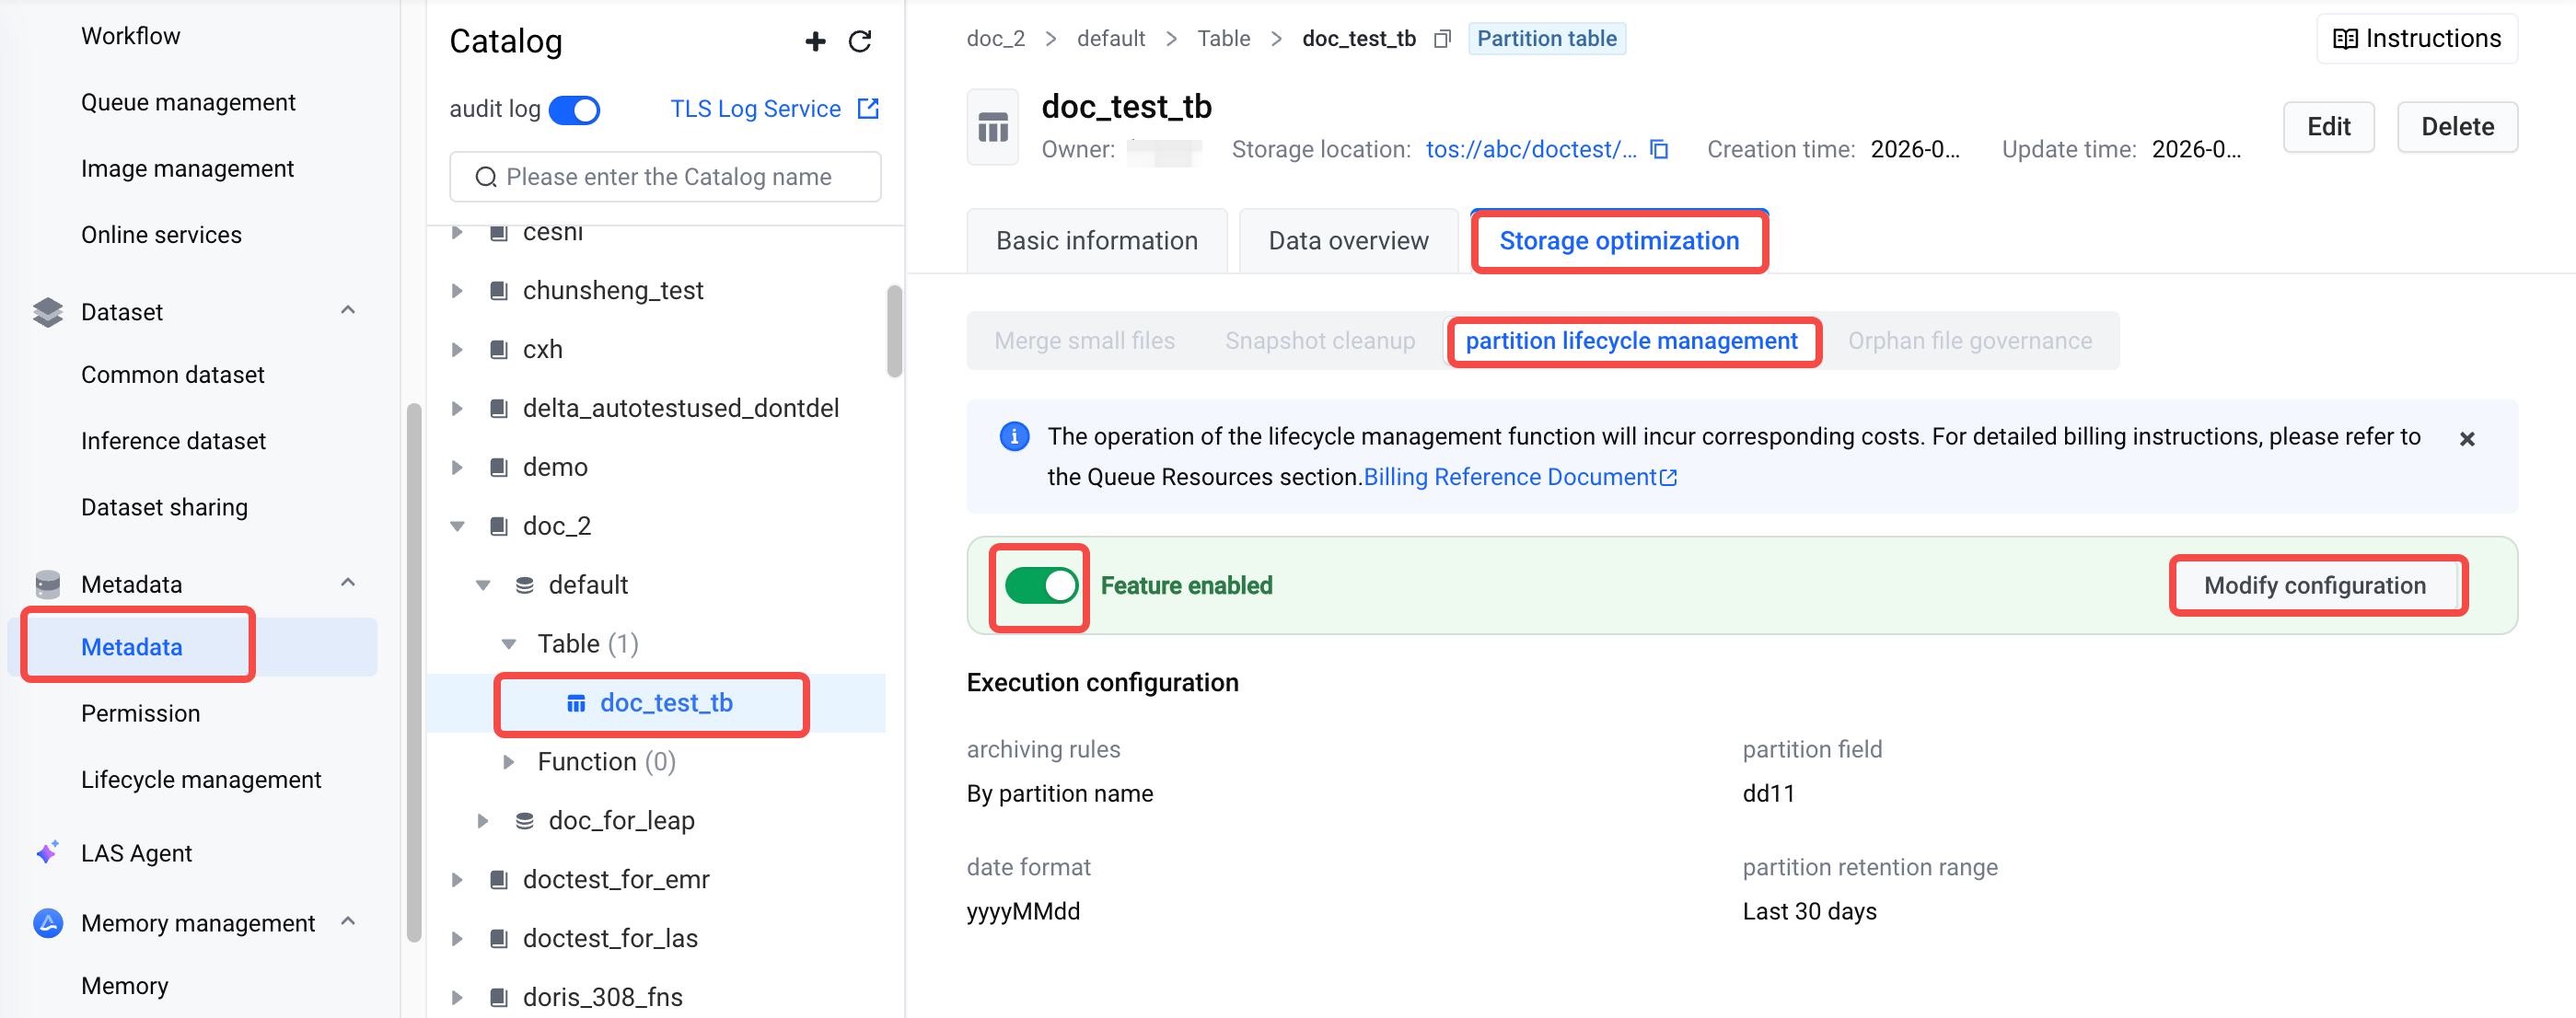Collapse the default database node
This screenshot has height=1018, width=2576.
click(x=483, y=585)
